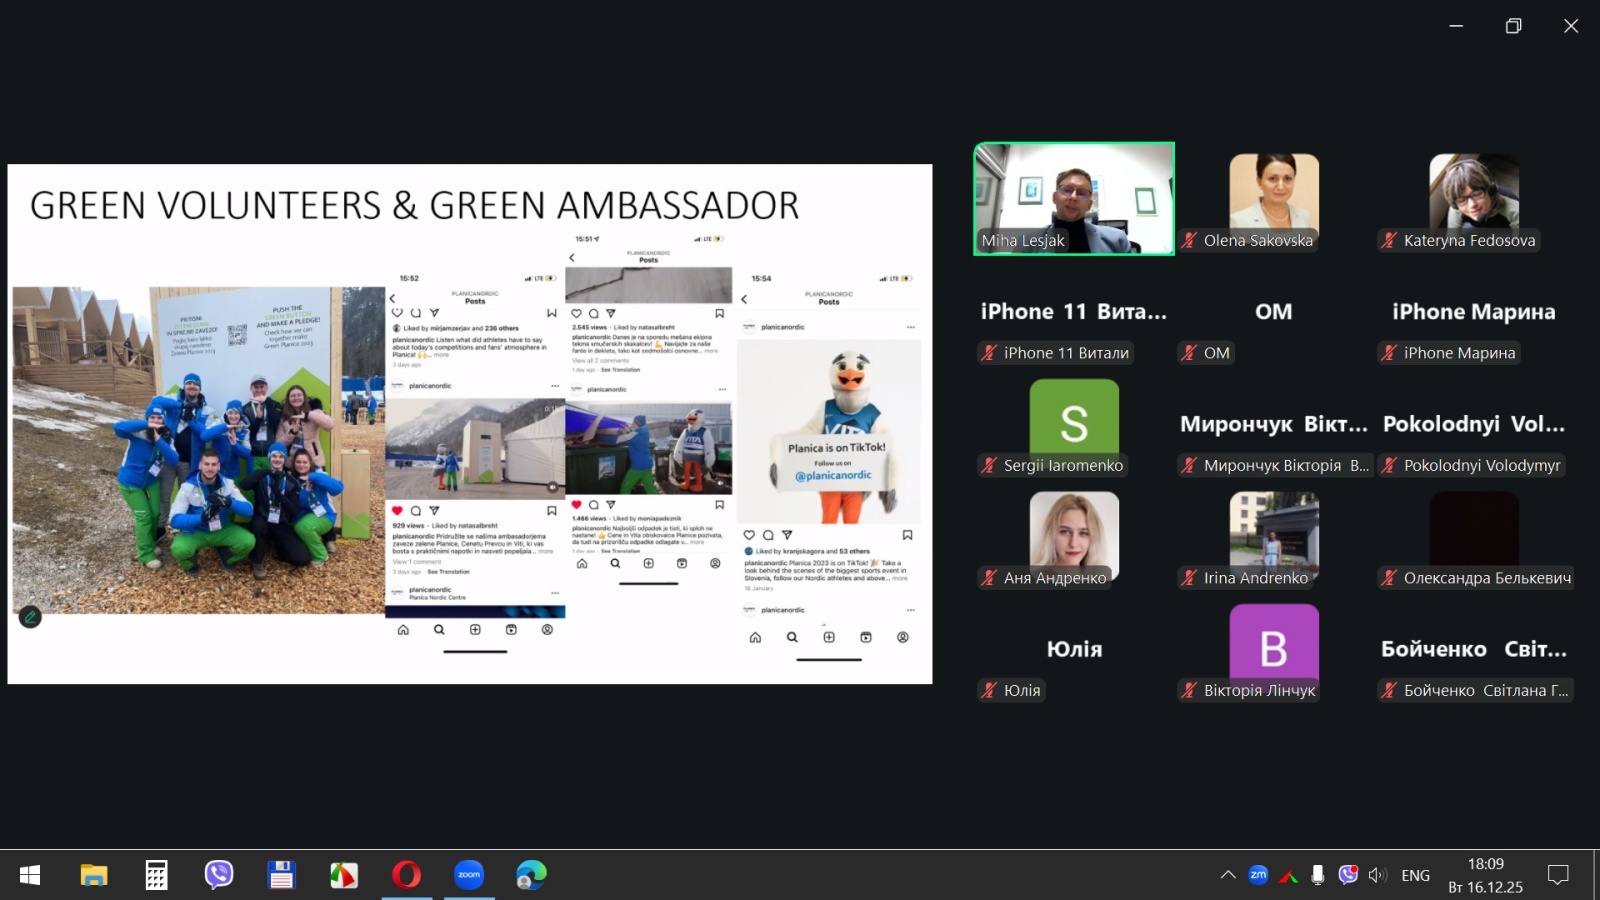Open Viber from the taskbar

[218, 875]
